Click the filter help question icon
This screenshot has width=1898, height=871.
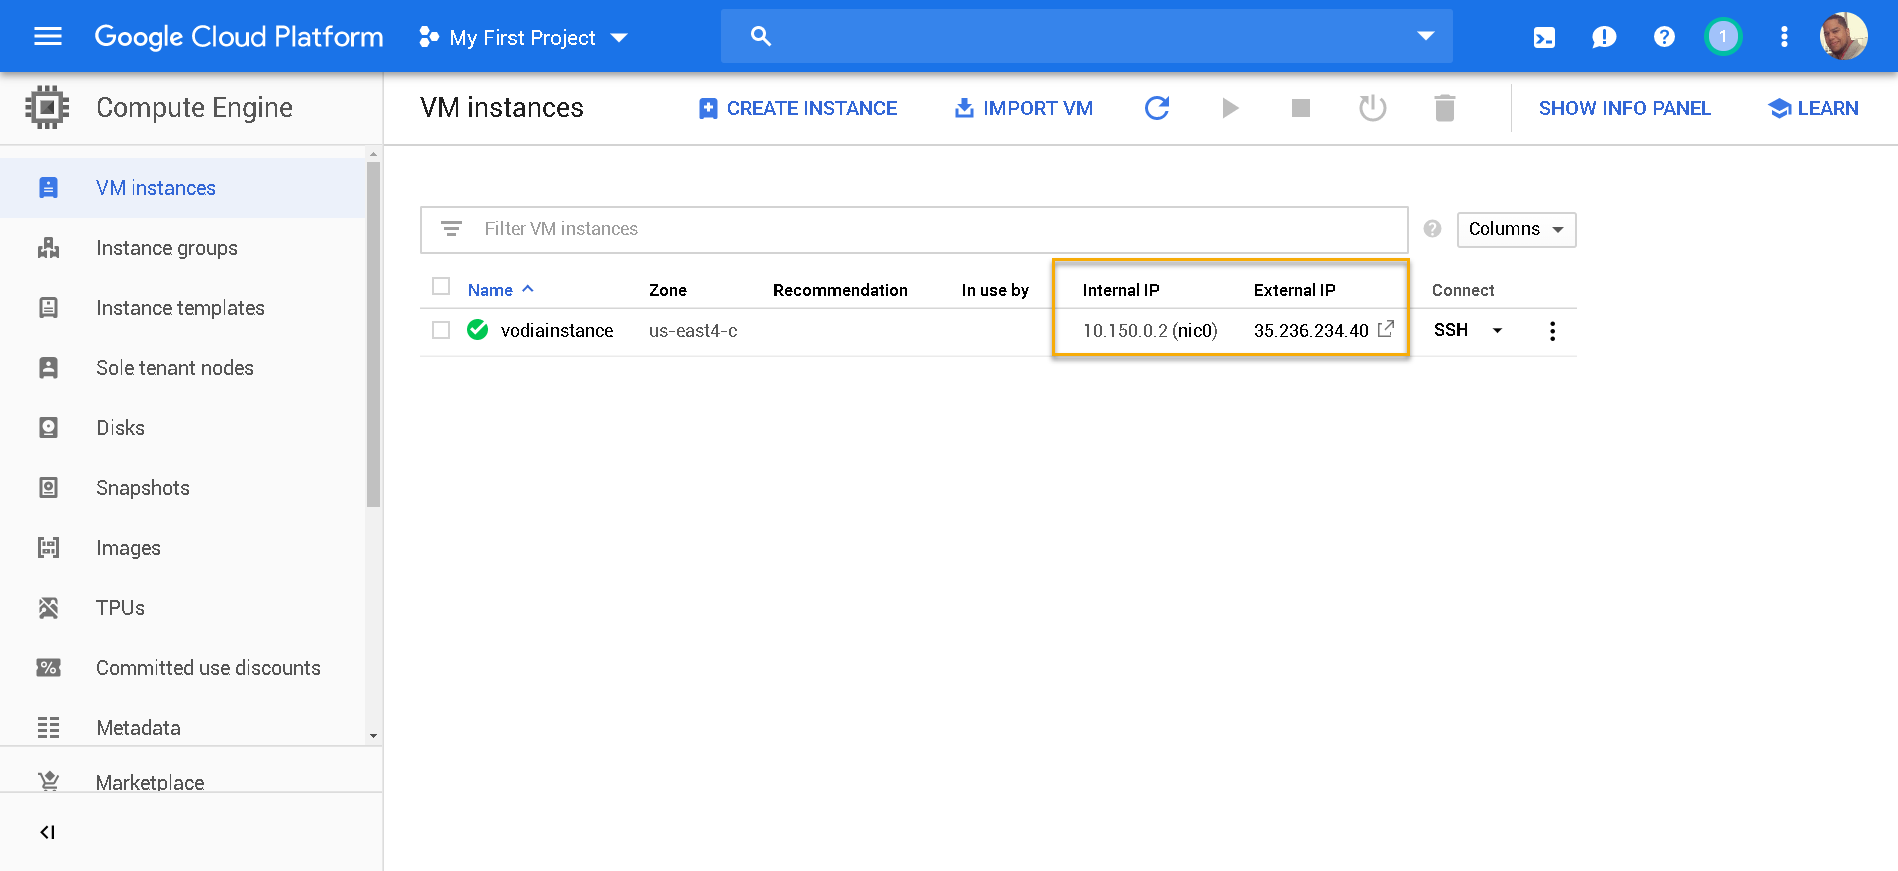[x=1432, y=229]
